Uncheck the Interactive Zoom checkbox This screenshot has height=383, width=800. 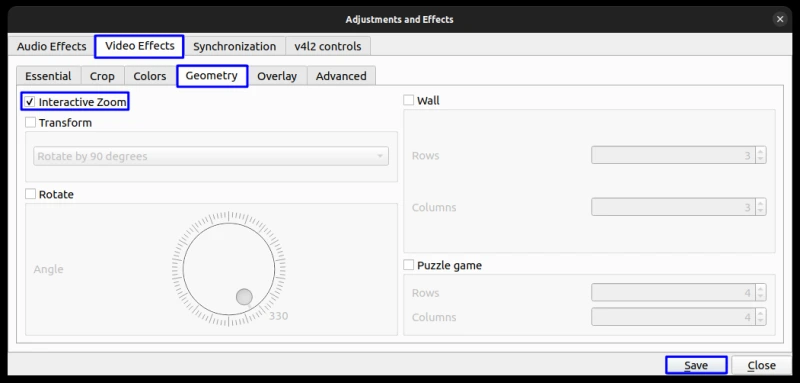pyautogui.click(x=30, y=102)
